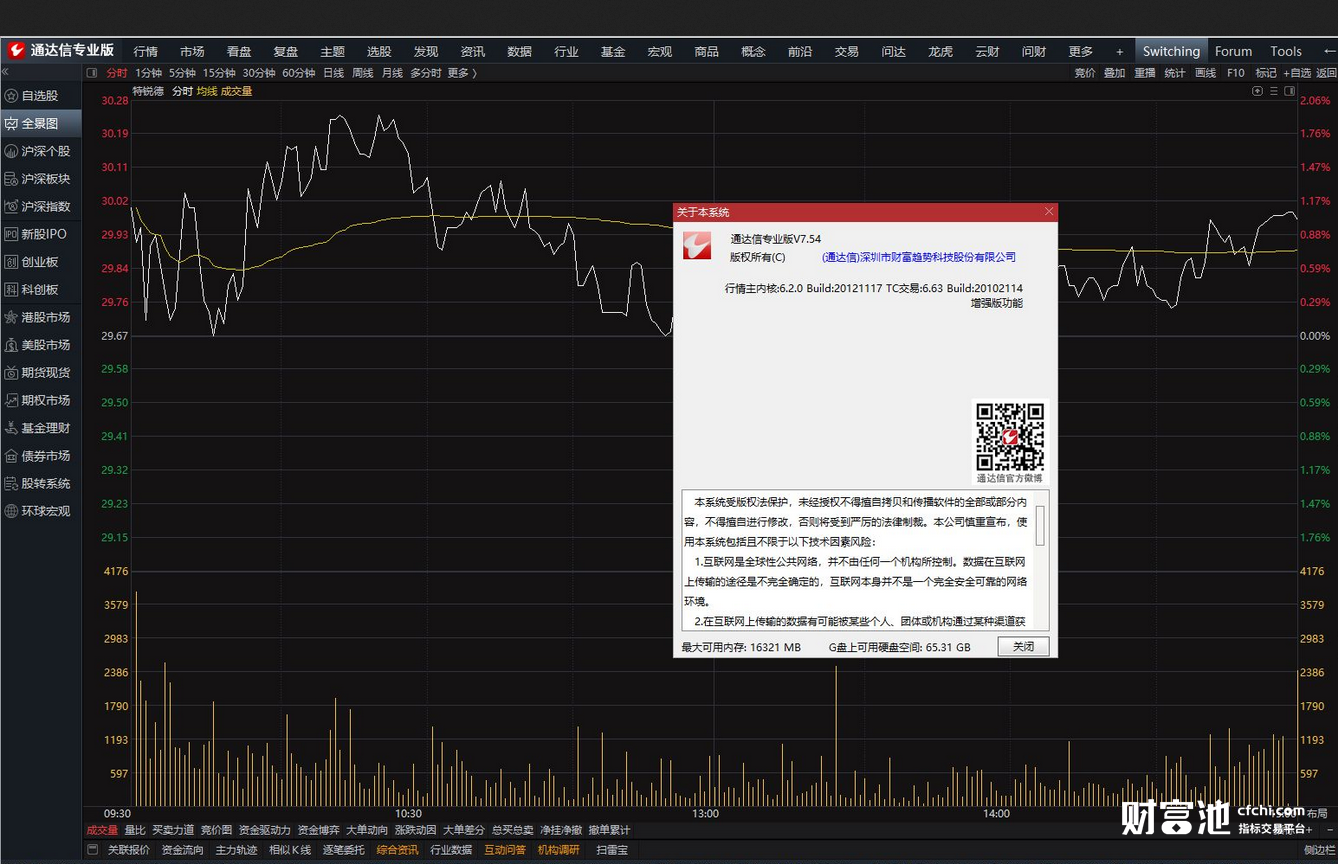This screenshot has height=864, width=1338.
Task: Open 新股IPO sidebar icon
Action: 11,234
